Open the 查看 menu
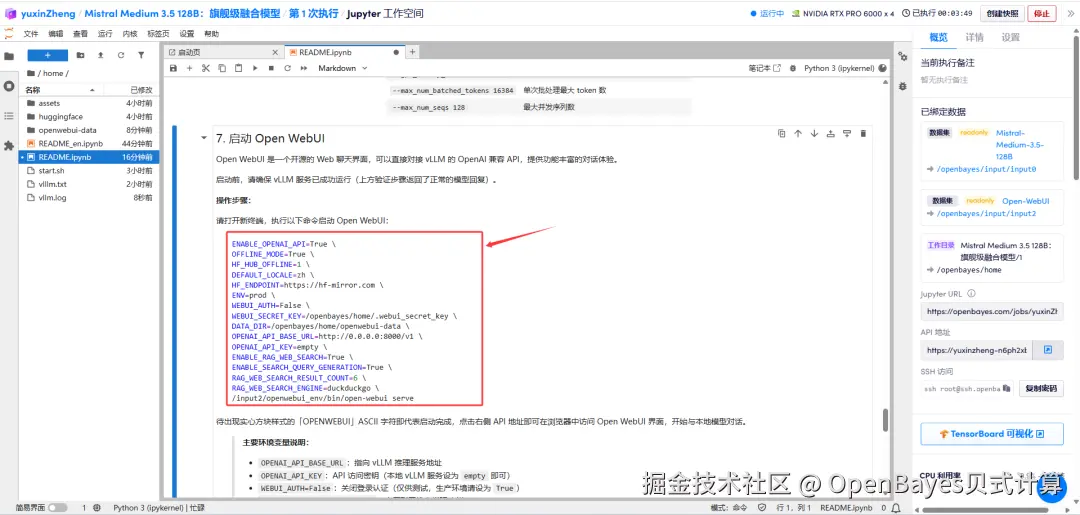The image size is (1080, 515). (x=80, y=33)
